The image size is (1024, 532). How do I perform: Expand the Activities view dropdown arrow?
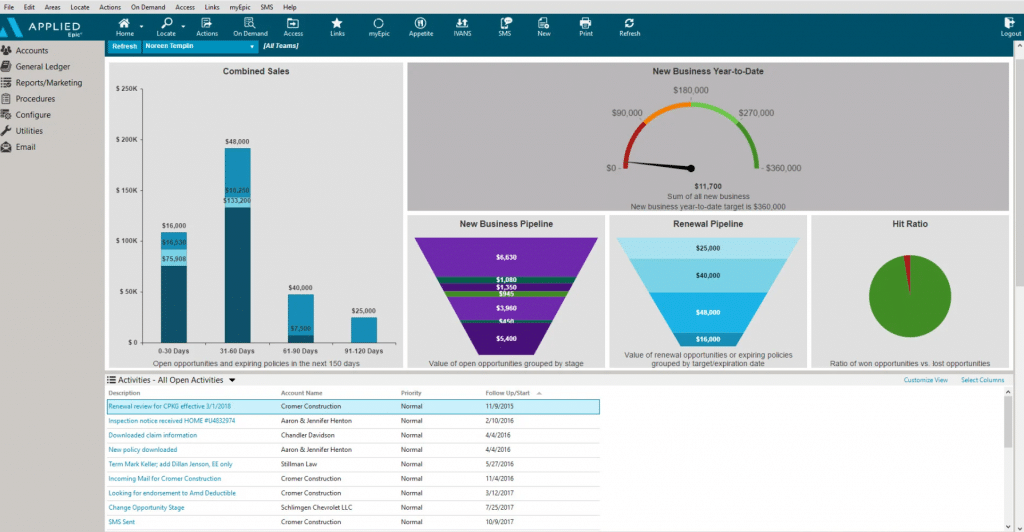coord(232,380)
